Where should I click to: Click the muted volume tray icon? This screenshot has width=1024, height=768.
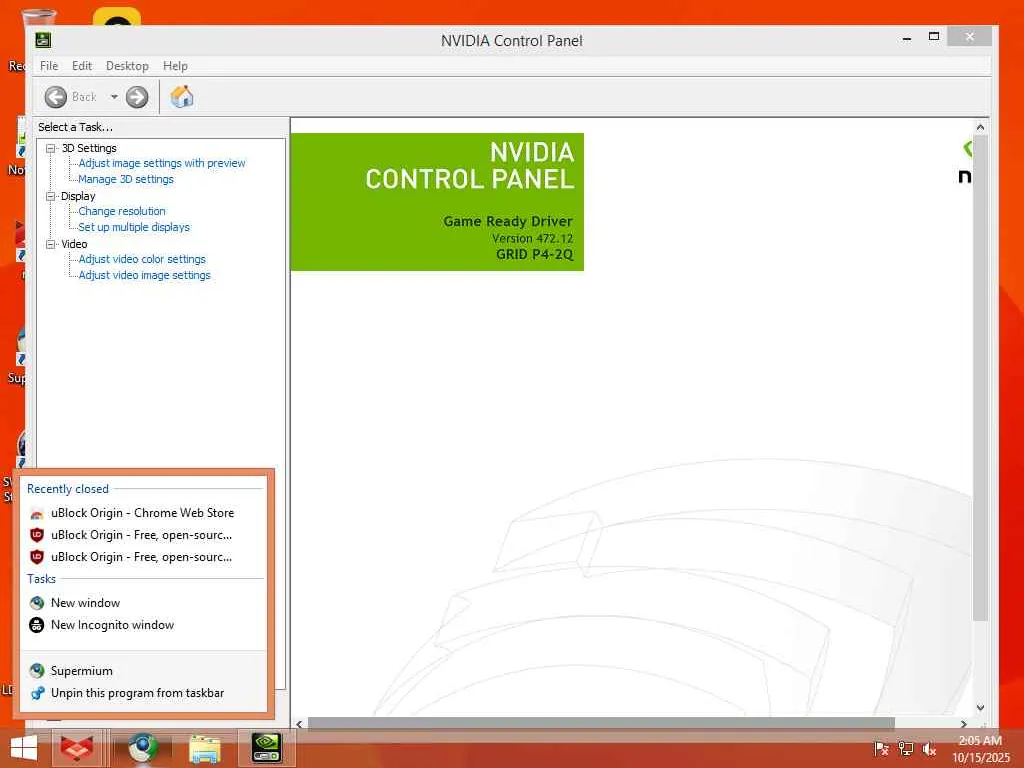point(929,749)
